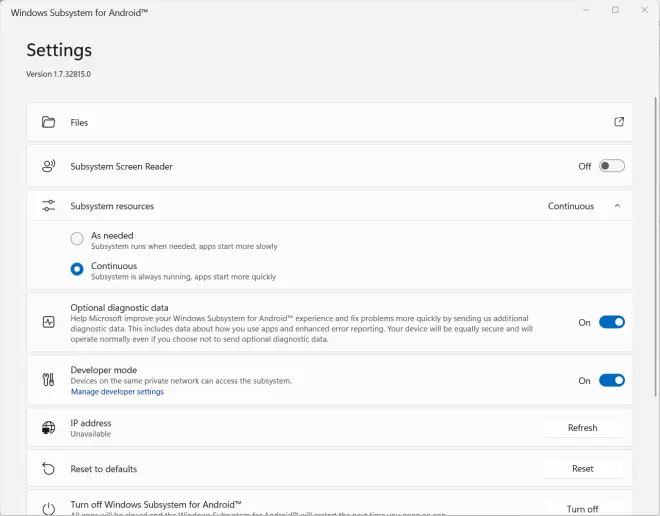Click 'Subsystem is always running' description
The height and width of the screenshot is (516, 660).
(x=184, y=277)
